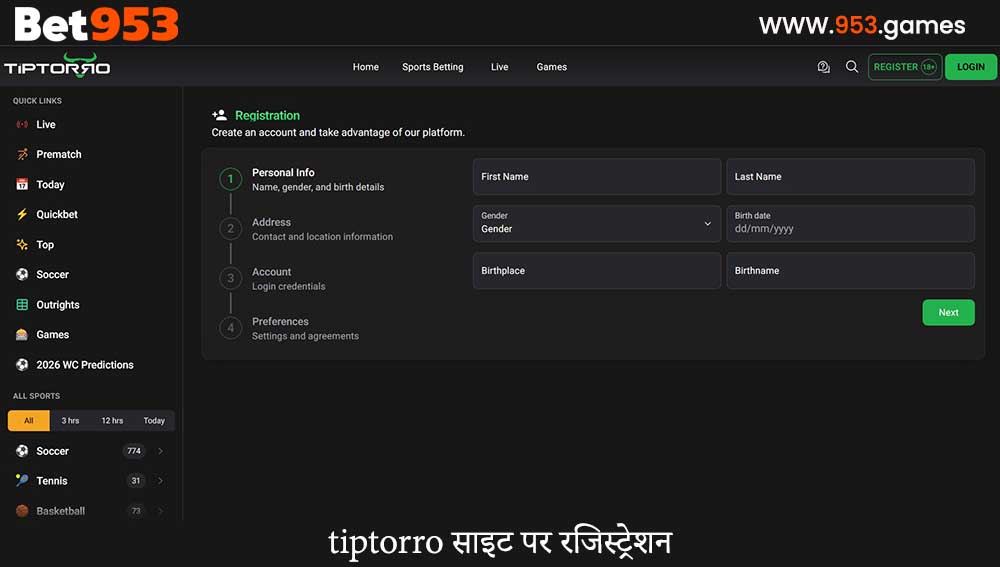Click the "Address" step label

click(271, 222)
